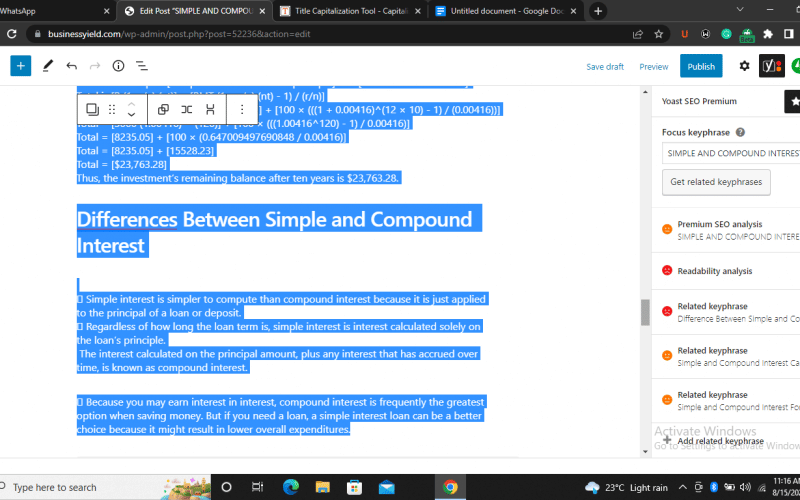The height and width of the screenshot is (500, 800).
Task: Click the Undo arrow in editor toolbar
Action: coord(72,66)
